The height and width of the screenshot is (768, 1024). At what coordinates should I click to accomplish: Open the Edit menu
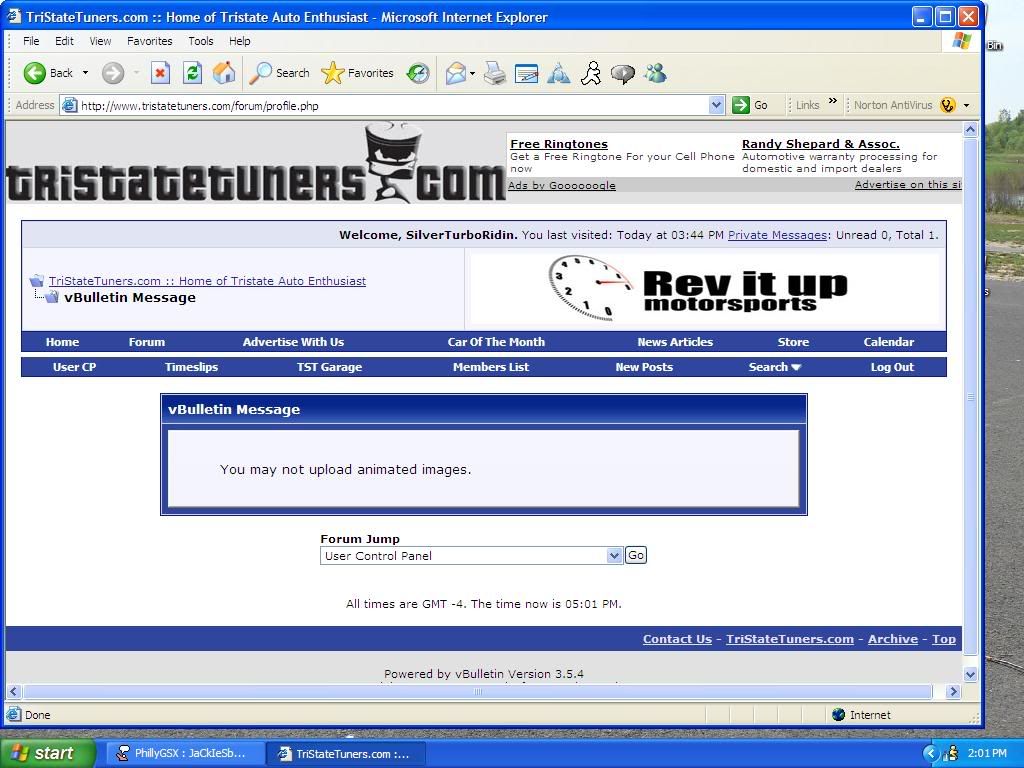point(64,41)
